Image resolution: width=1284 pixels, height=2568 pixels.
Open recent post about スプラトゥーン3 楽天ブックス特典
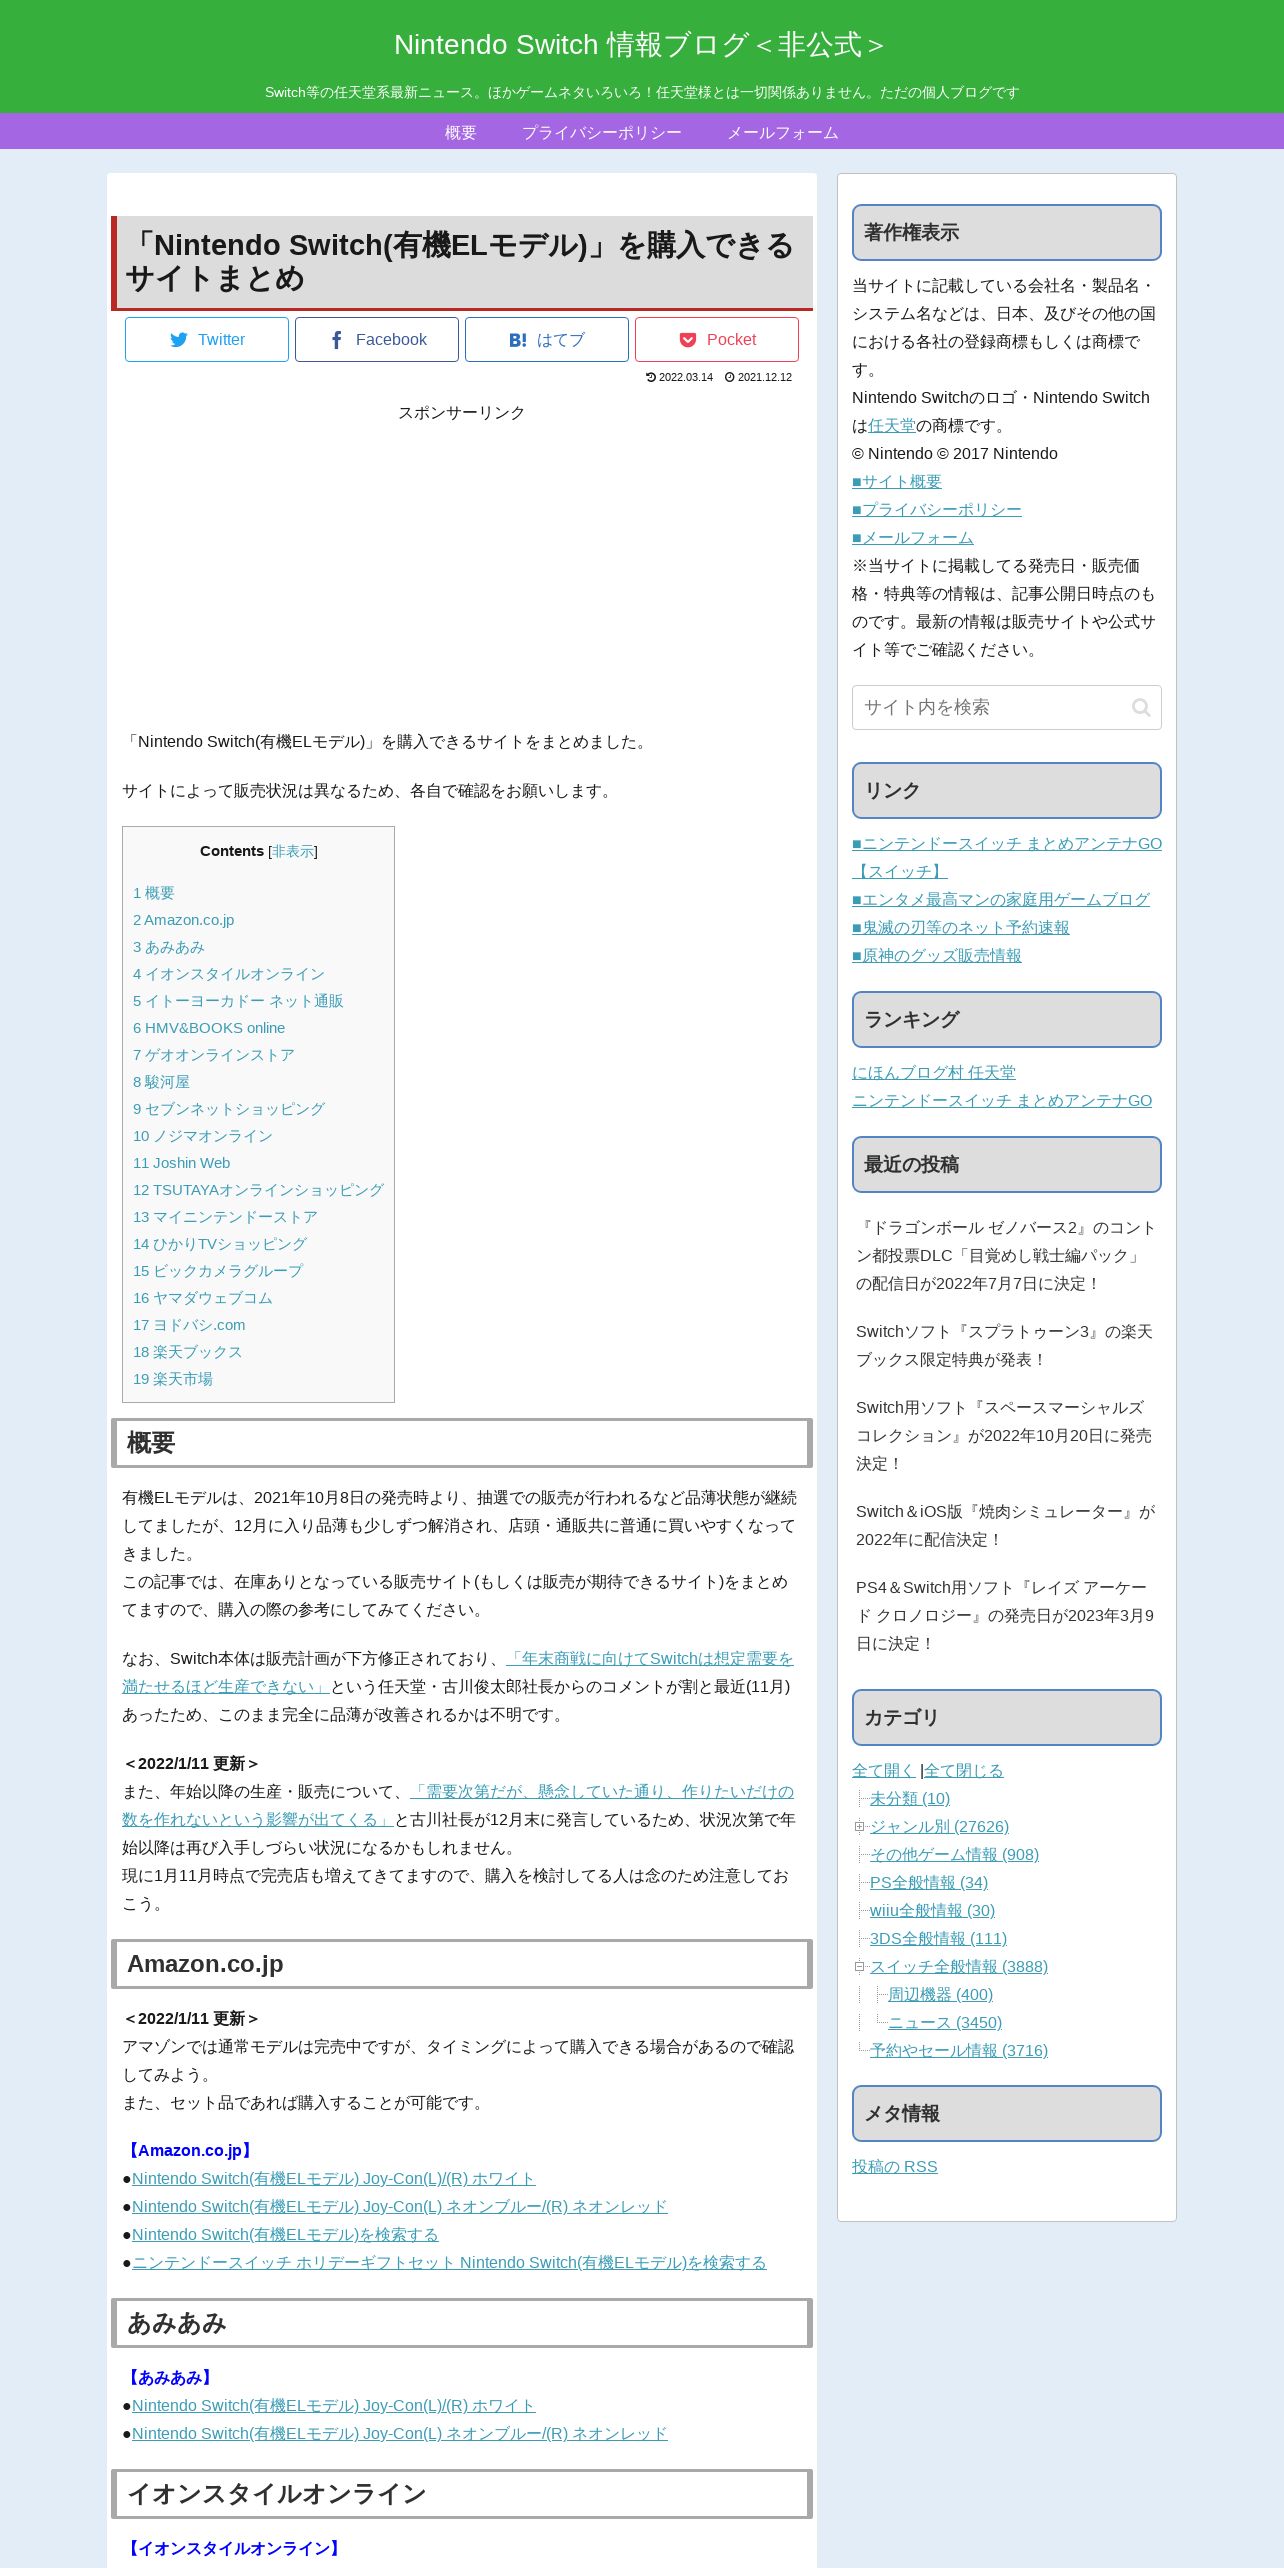[x=1004, y=1346]
